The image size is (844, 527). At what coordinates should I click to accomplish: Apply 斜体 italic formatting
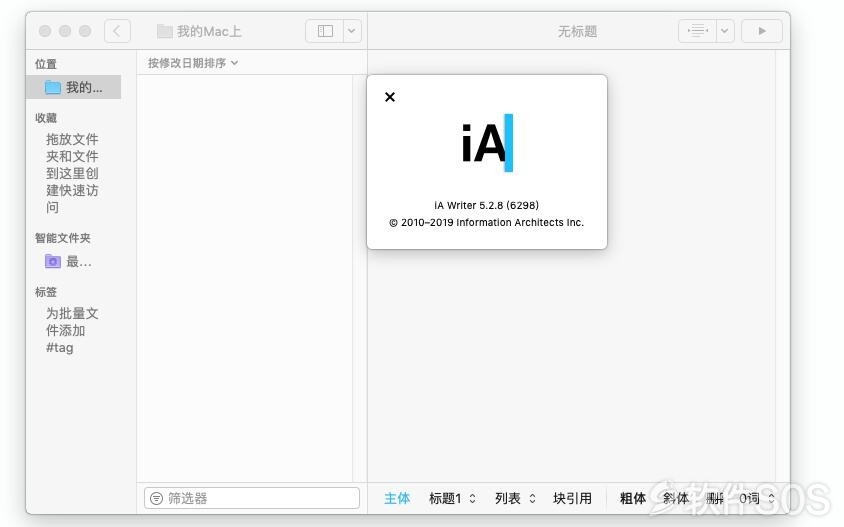coord(676,498)
